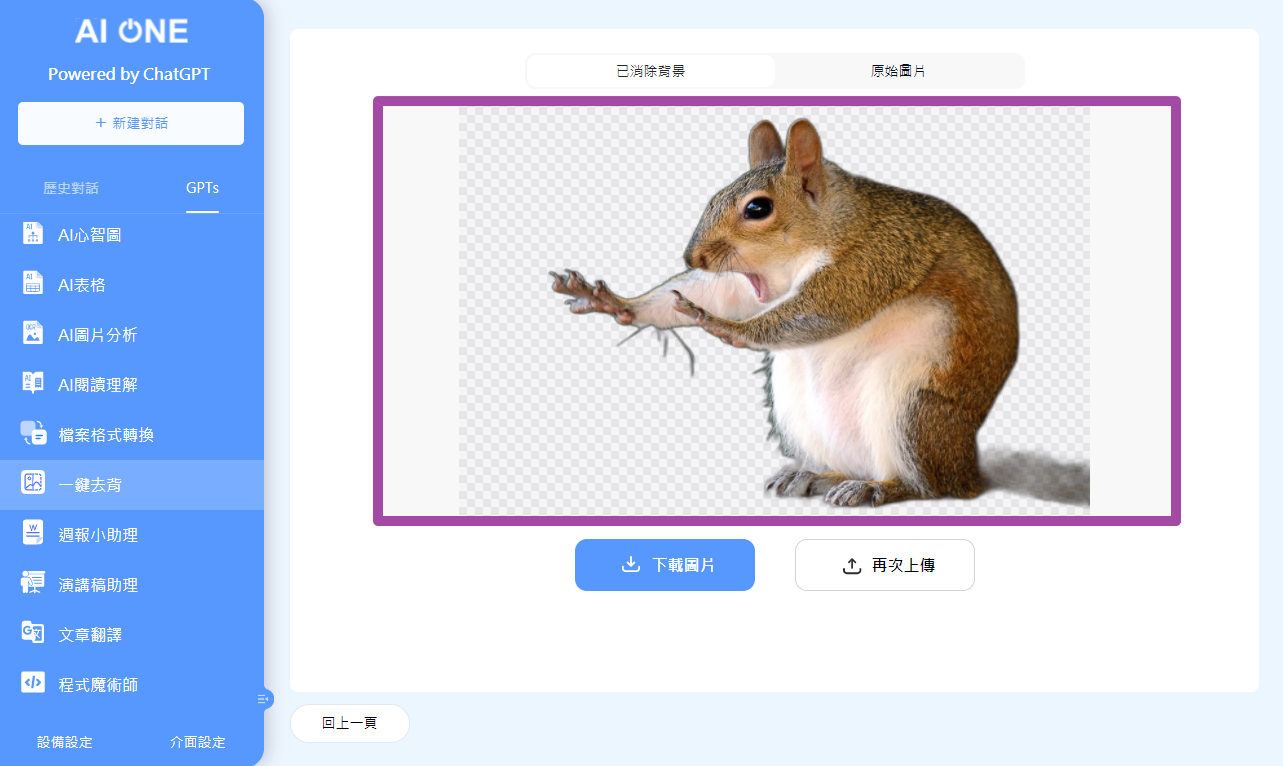Click the 演講稿助理 presentation icon
1283x766 pixels.
[33, 584]
